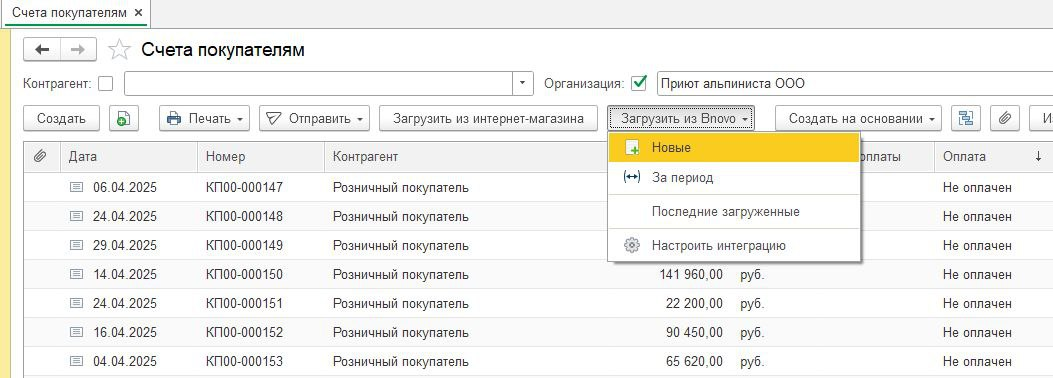This screenshot has height=378, width=1053.
Task: Add page to favorites with star icon
Action: pos(120,50)
